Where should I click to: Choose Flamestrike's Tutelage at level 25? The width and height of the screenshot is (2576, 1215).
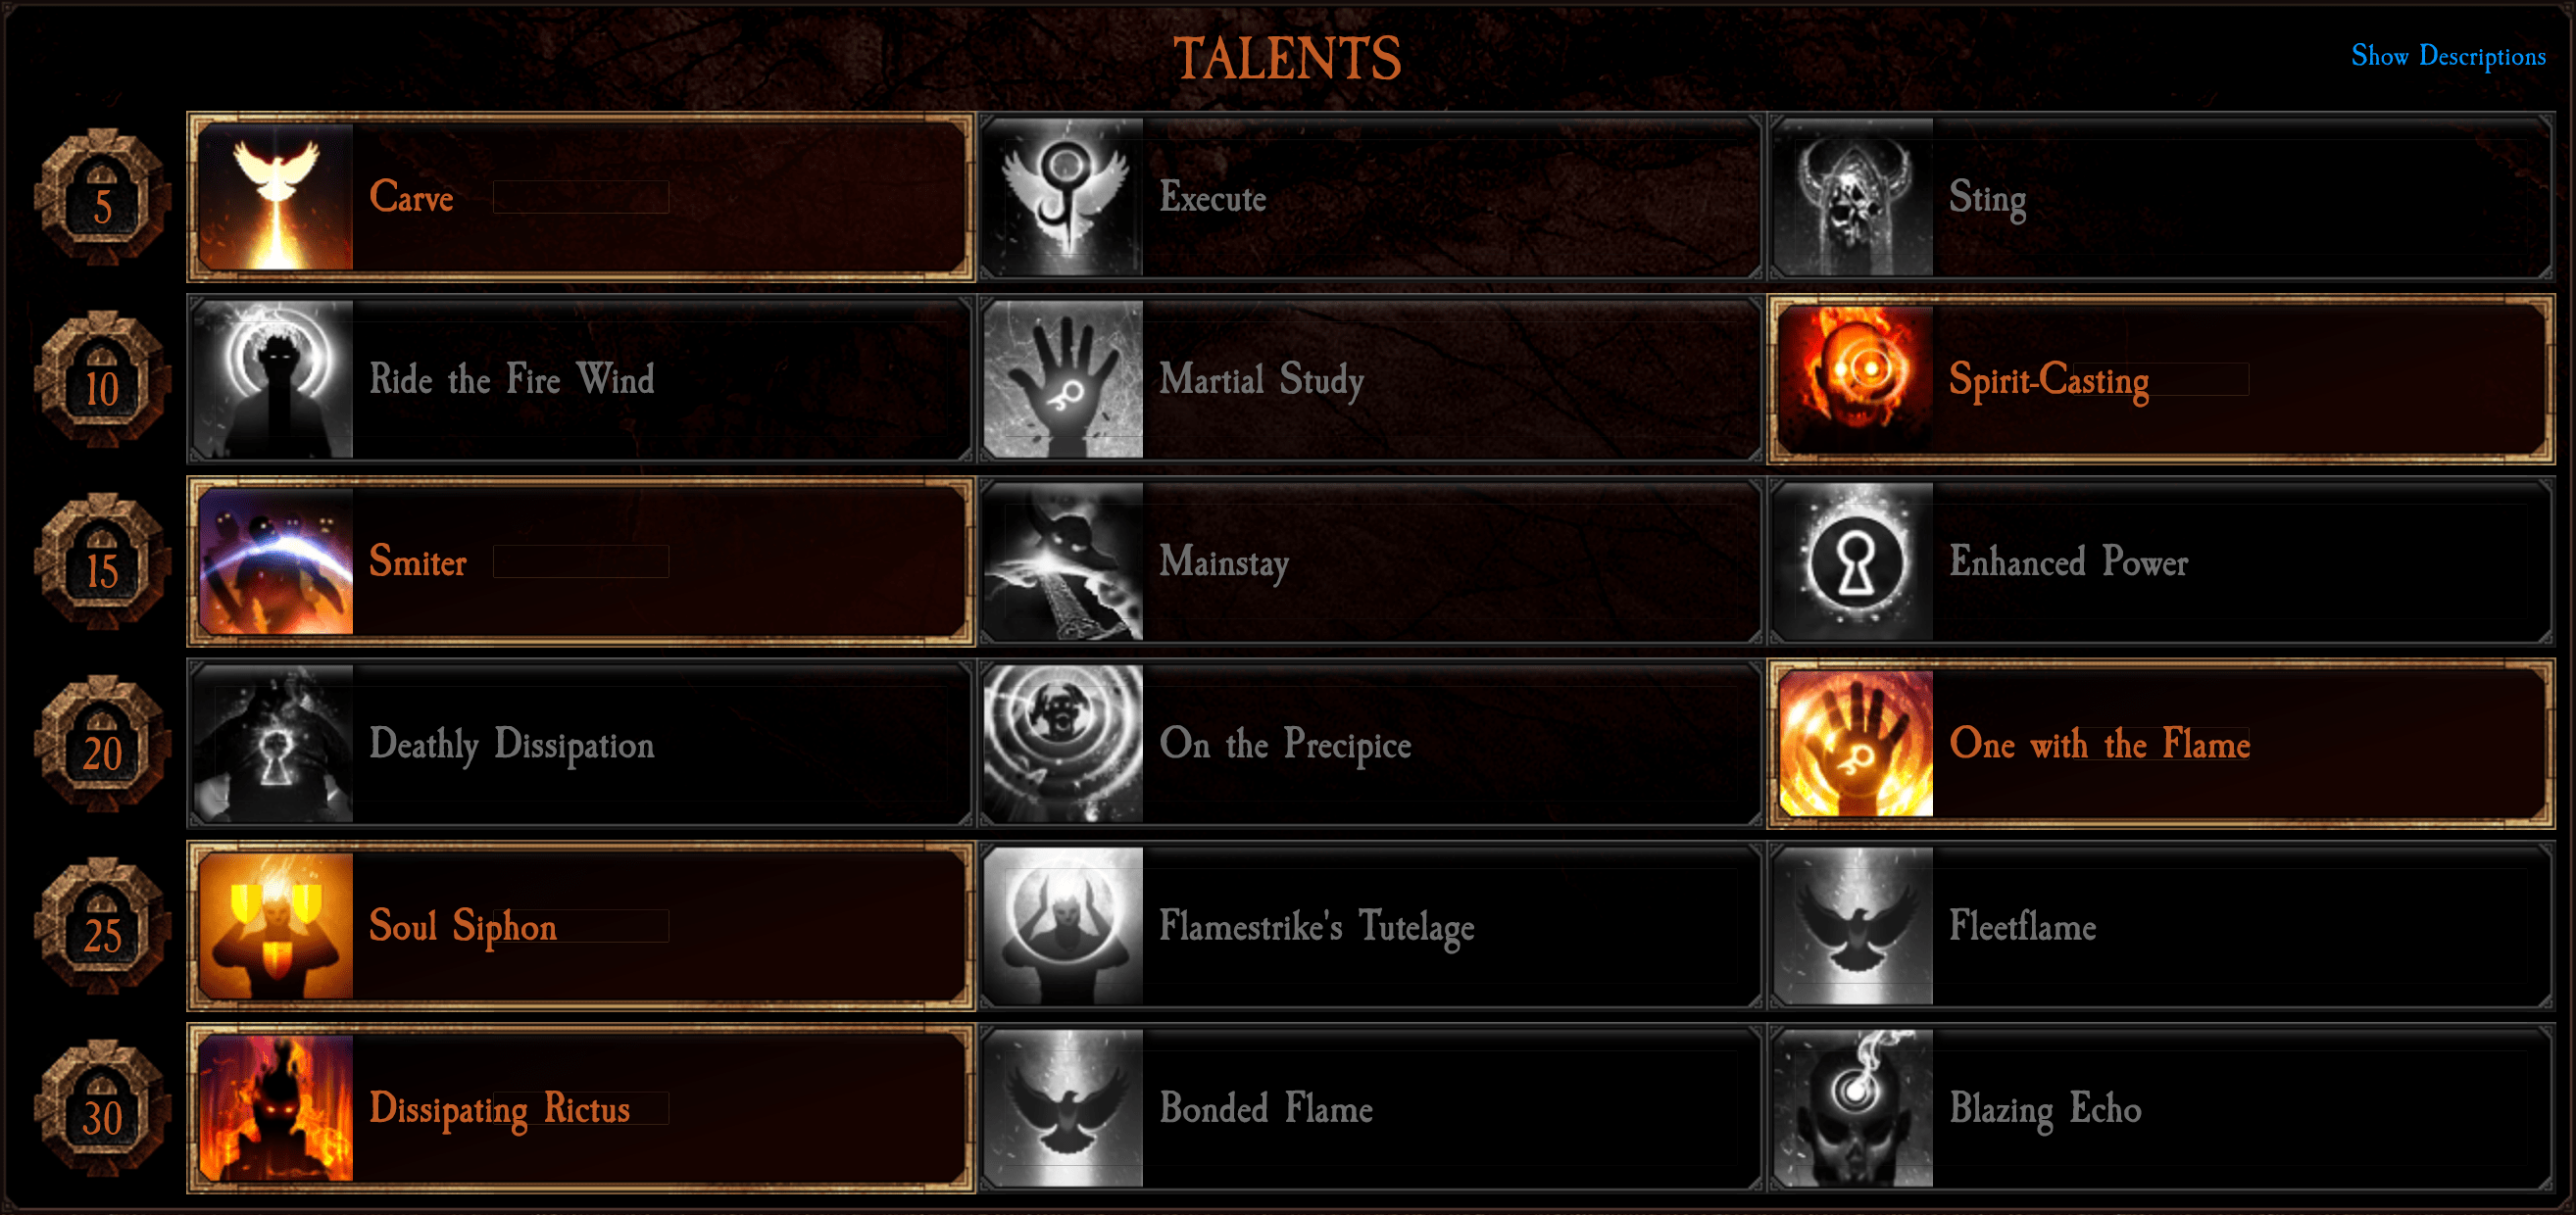tap(1370, 926)
